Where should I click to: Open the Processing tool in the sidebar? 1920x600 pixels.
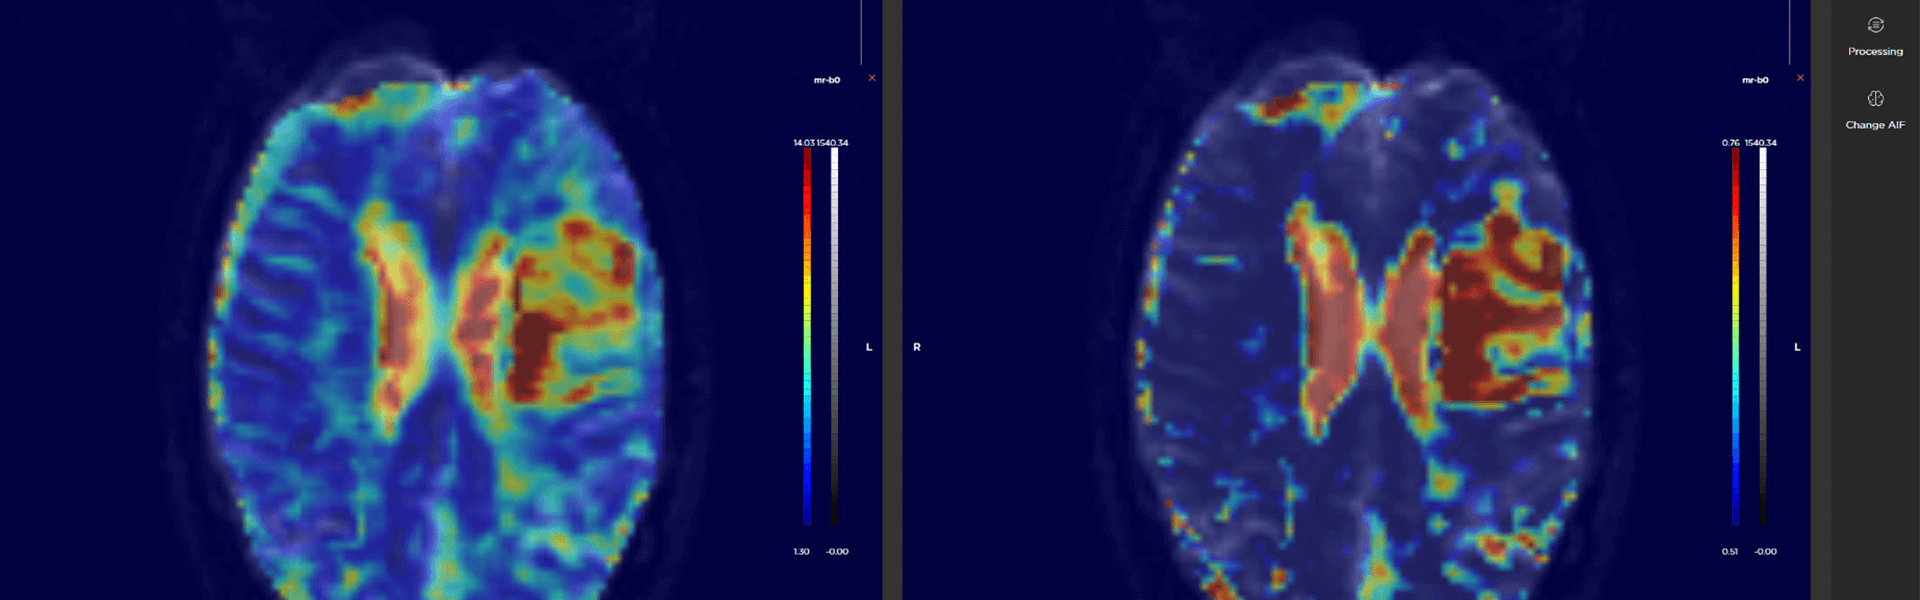(x=1875, y=36)
